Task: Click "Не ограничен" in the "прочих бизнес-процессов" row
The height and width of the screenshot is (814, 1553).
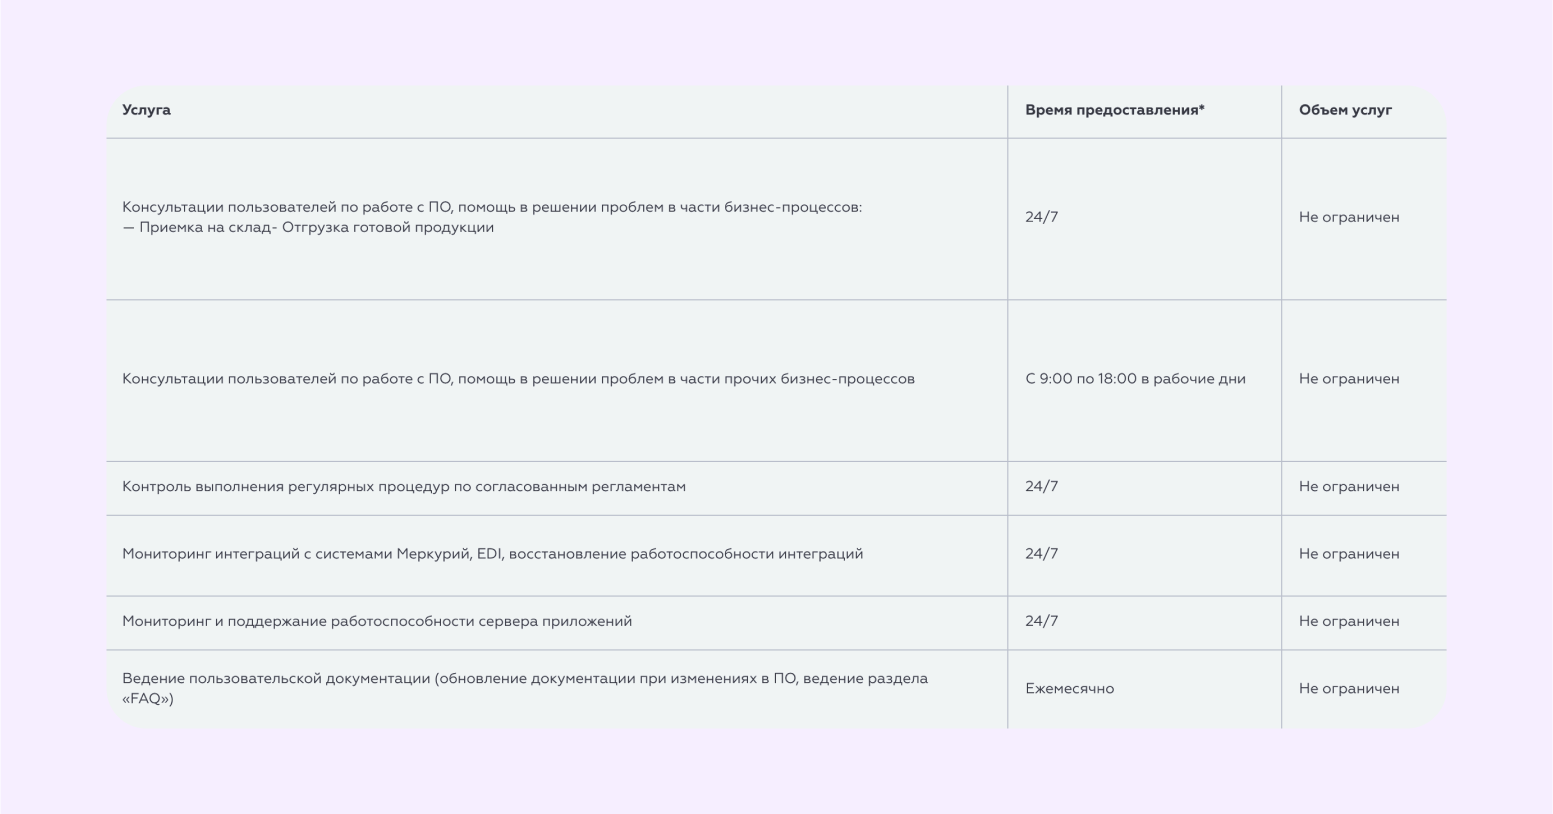Action: pos(1349,379)
